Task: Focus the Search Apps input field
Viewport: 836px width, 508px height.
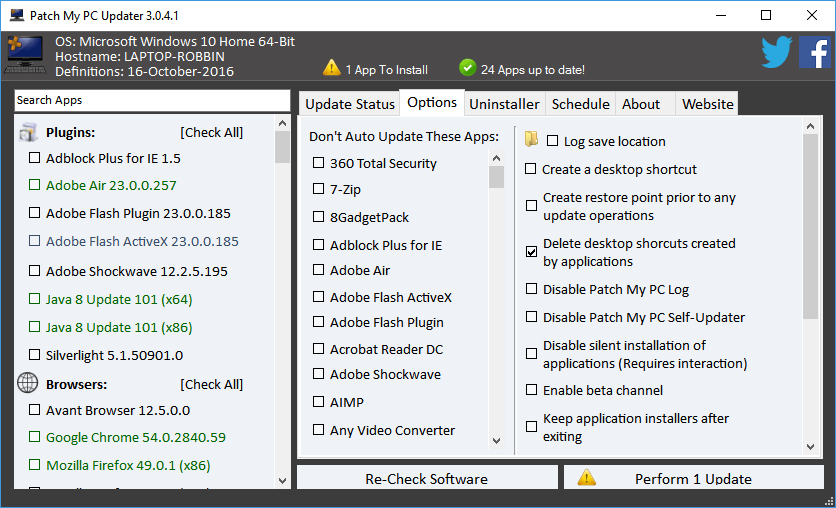Action: point(151,100)
